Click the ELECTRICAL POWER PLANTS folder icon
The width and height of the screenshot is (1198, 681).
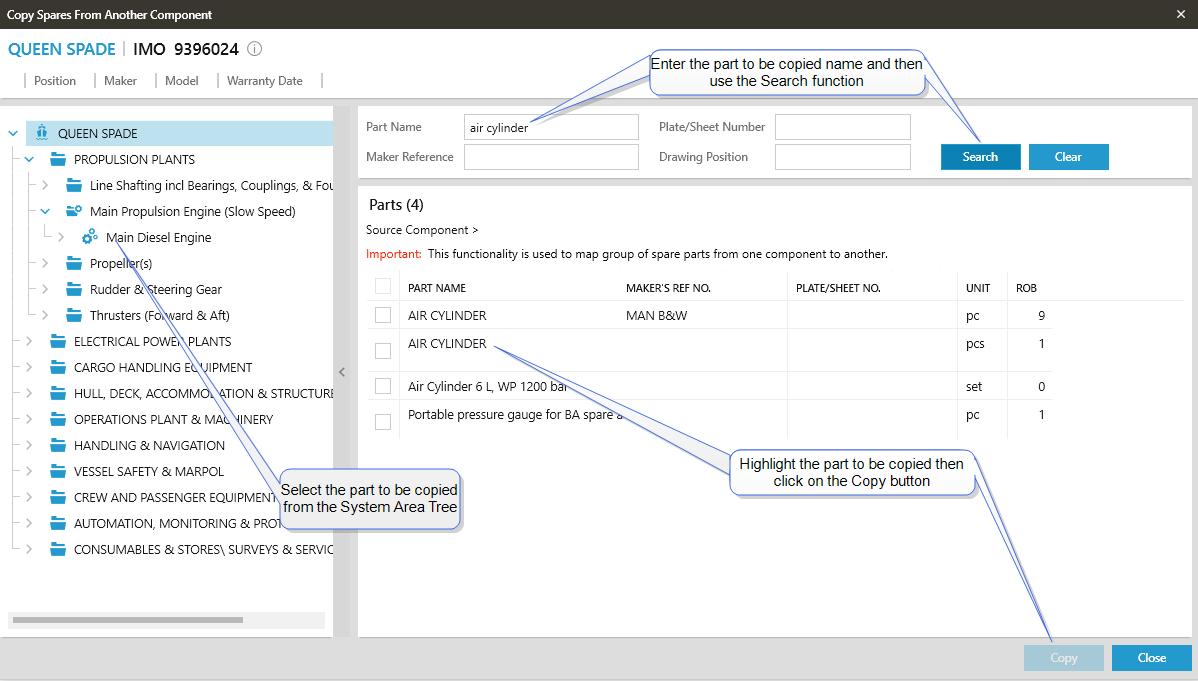click(58, 341)
